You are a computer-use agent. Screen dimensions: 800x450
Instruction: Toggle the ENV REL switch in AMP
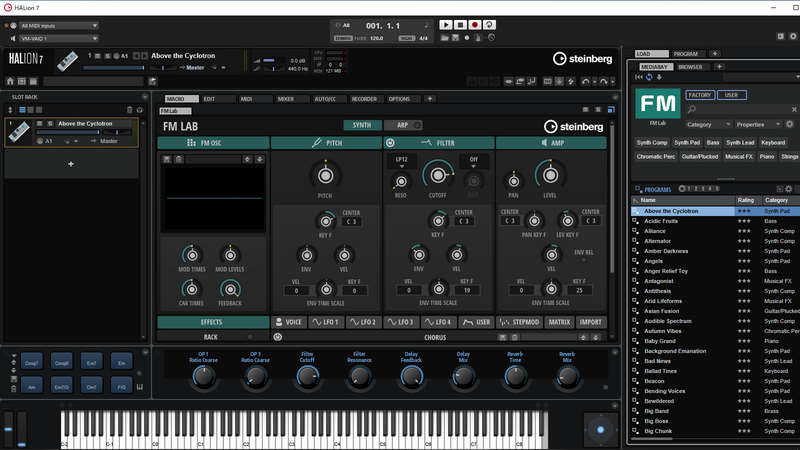[x=584, y=260]
